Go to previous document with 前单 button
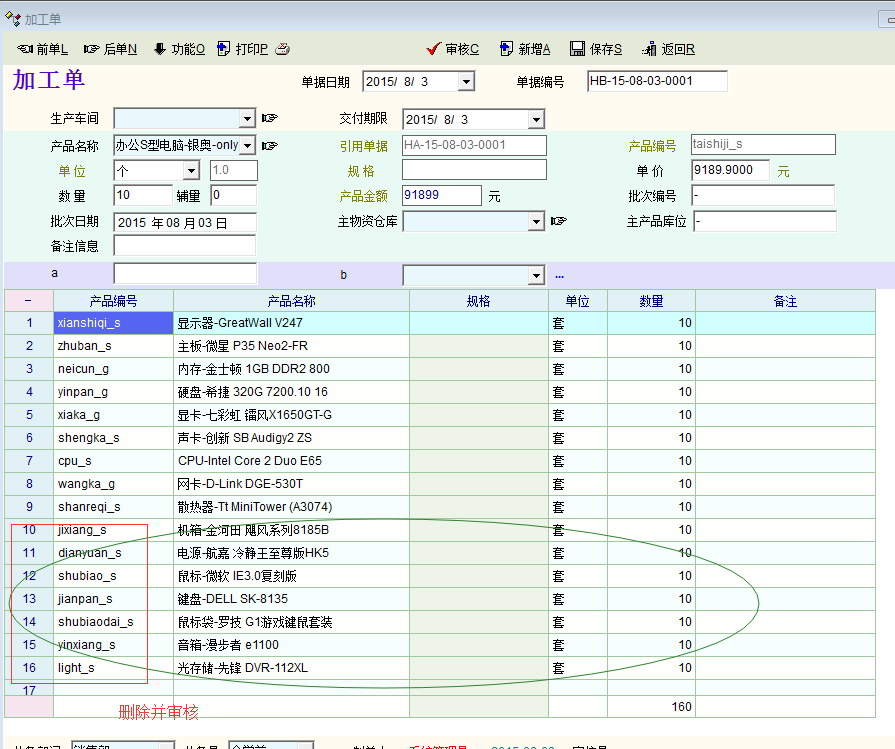Image resolution: width=895 pixels, height=749 pixels. [42, 49]
